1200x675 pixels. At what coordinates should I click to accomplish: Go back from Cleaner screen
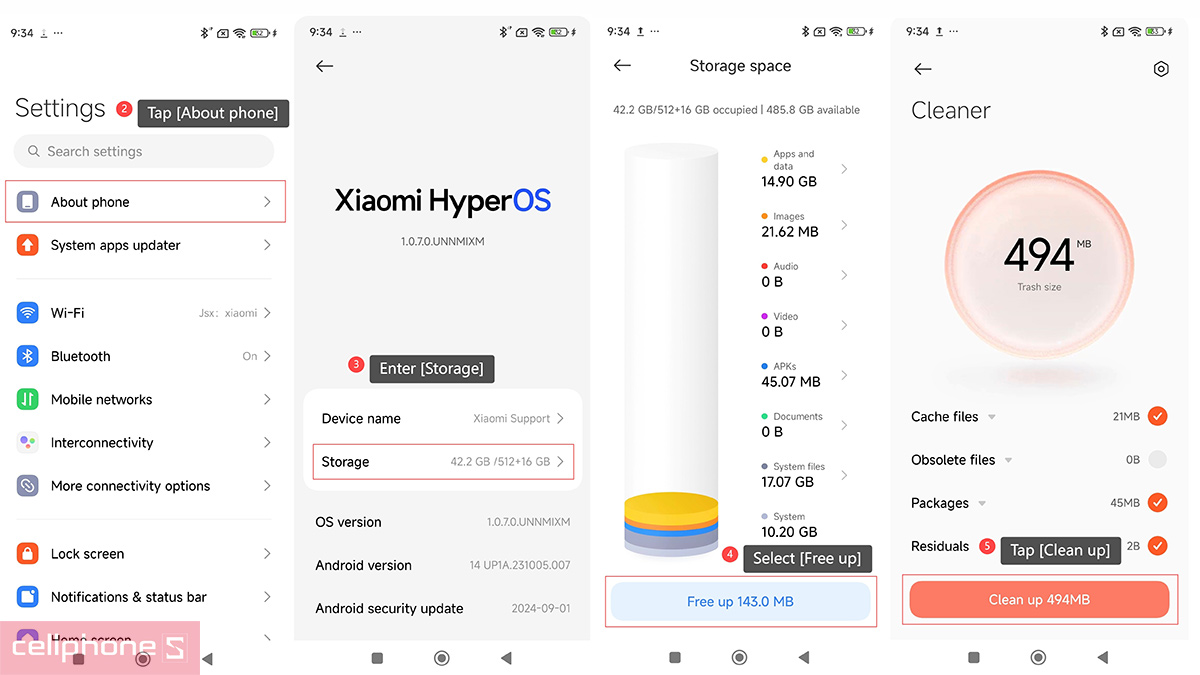923,69
